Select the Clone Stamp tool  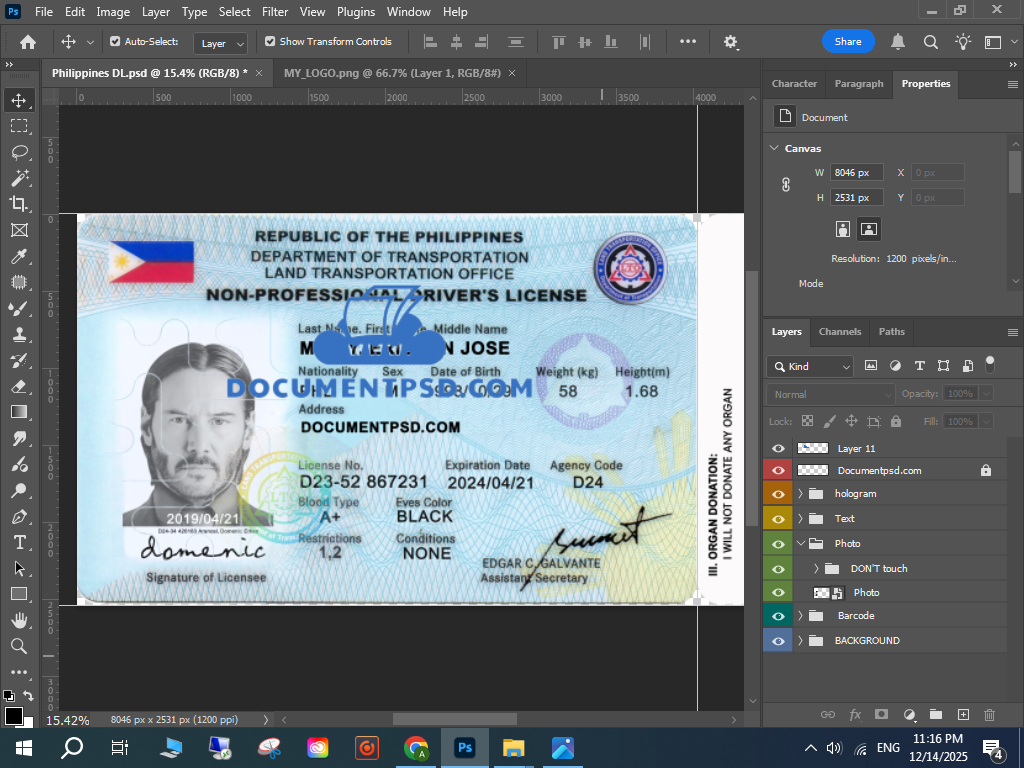tap(19, 334)
